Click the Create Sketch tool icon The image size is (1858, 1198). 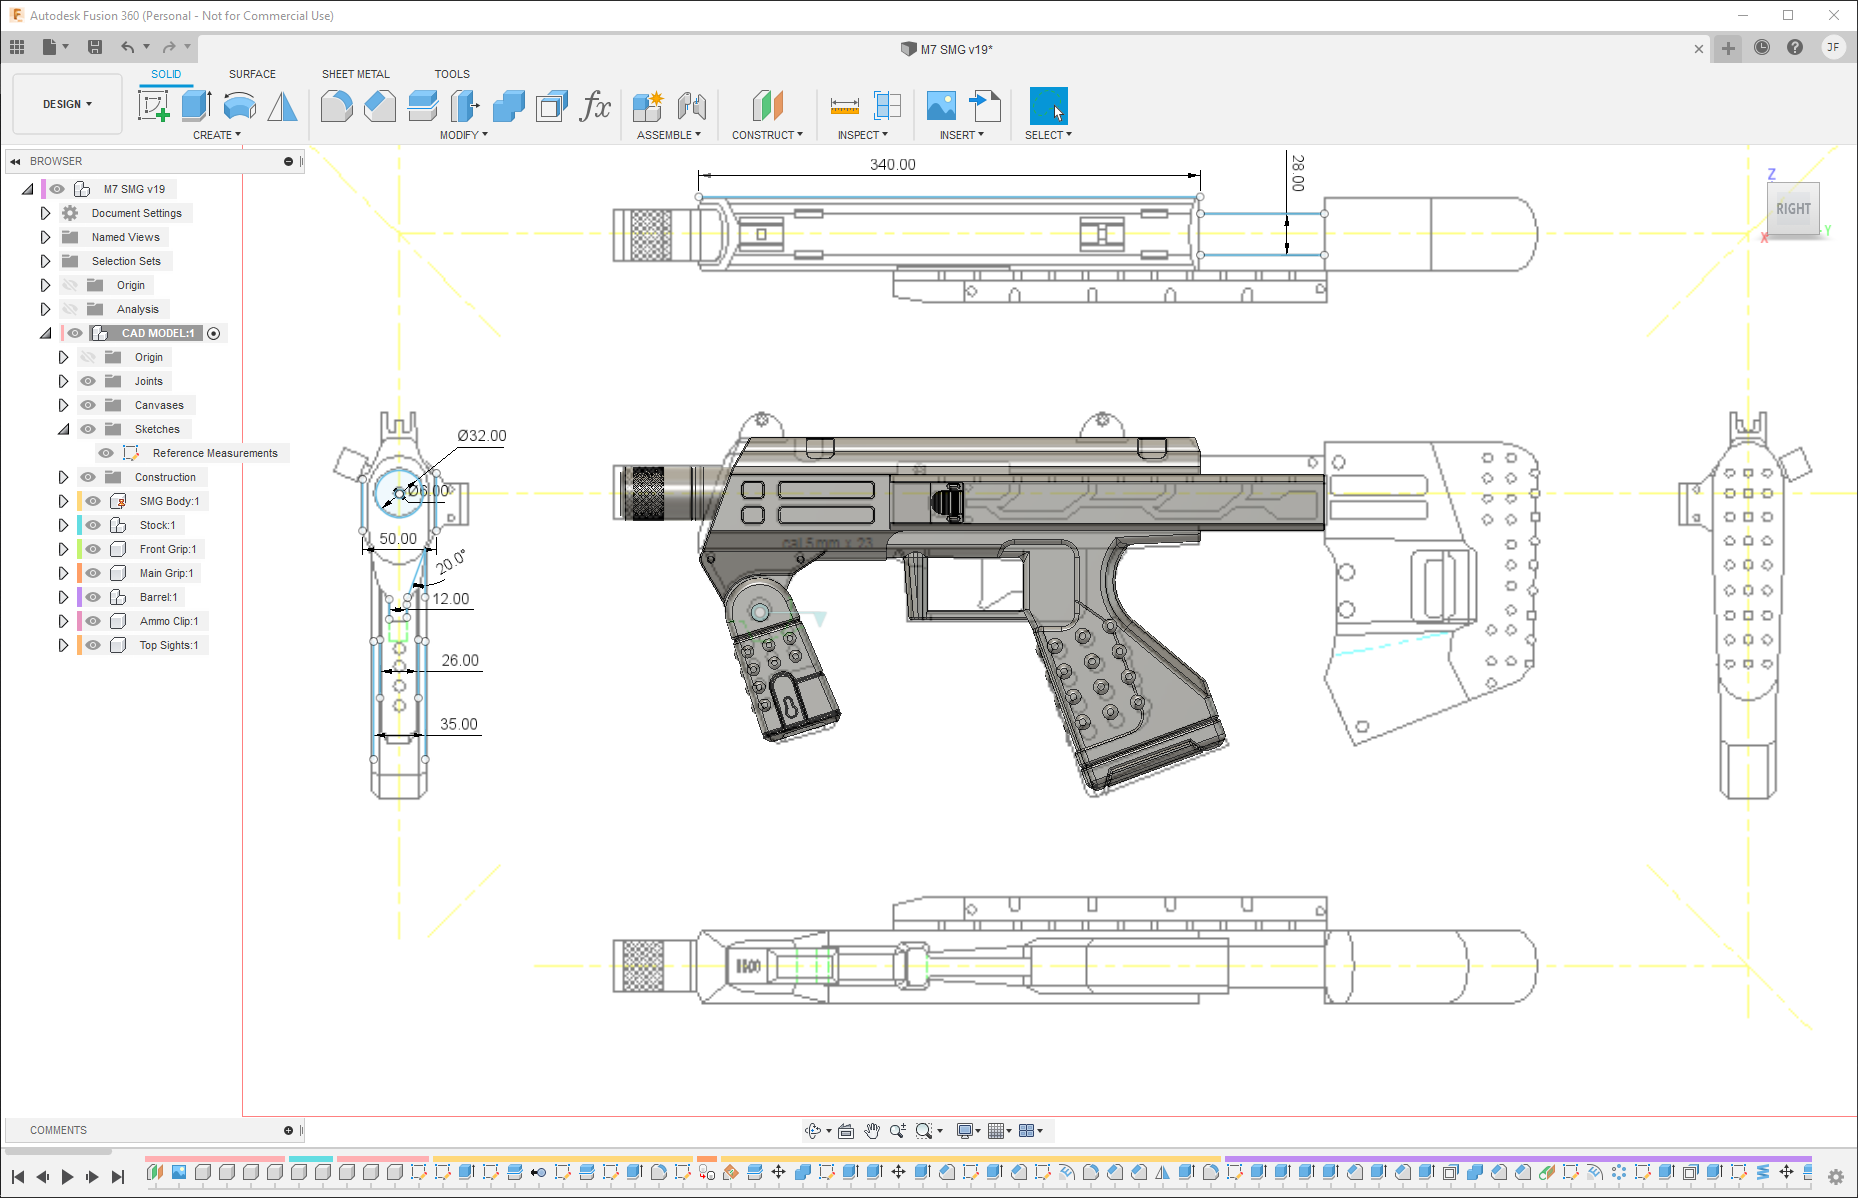click(x=153, y=106)
